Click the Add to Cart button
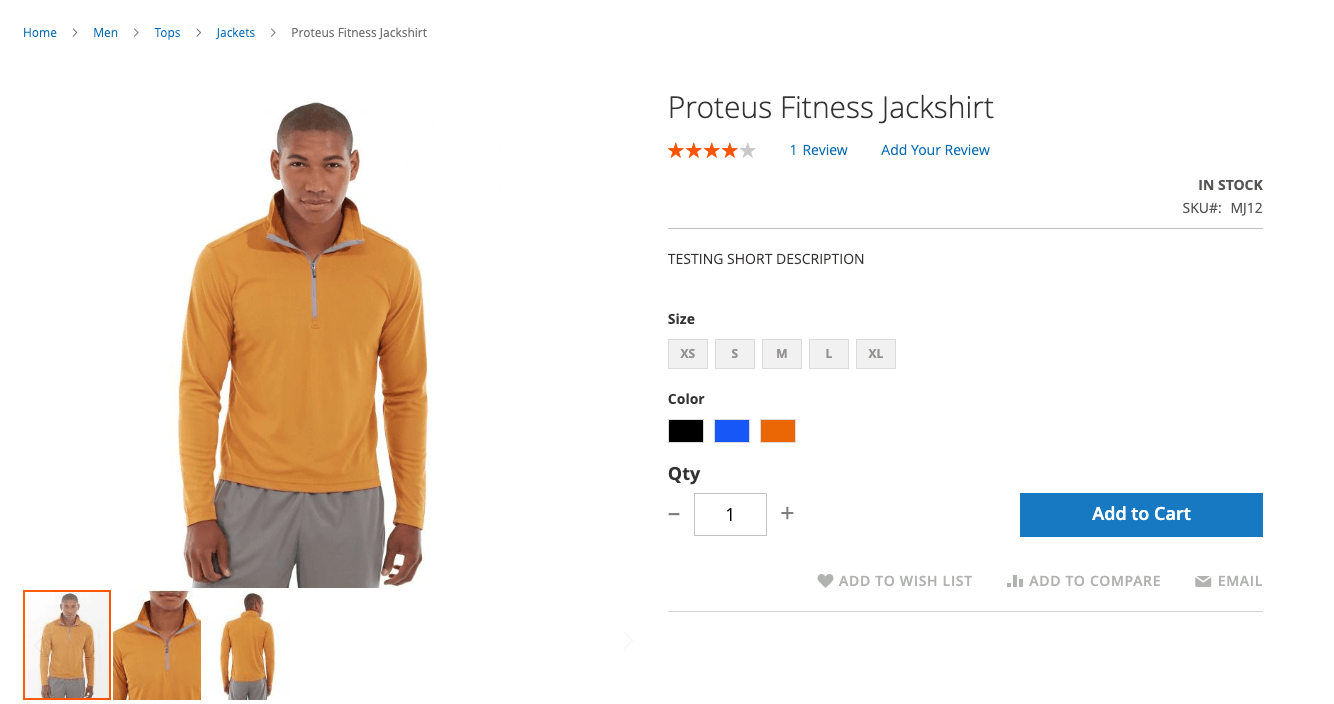 (1140, 514)
